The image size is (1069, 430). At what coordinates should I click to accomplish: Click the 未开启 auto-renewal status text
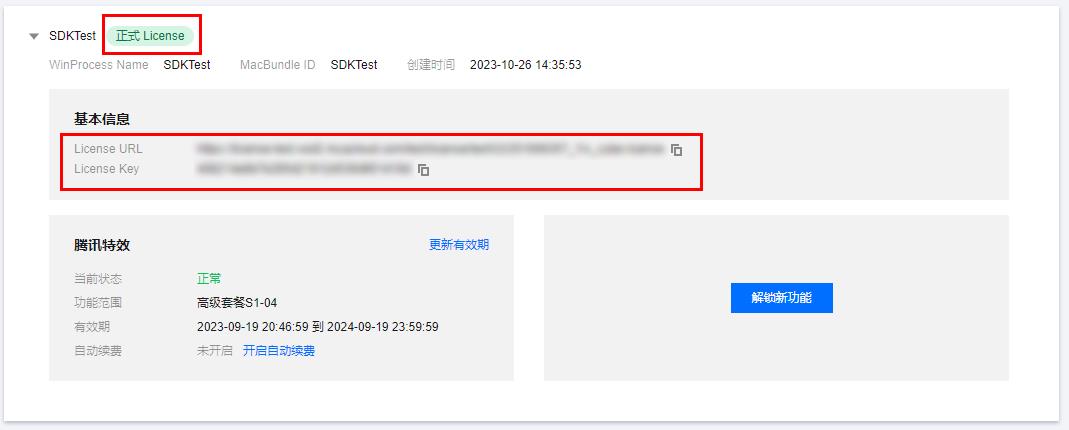pos(215,351)
